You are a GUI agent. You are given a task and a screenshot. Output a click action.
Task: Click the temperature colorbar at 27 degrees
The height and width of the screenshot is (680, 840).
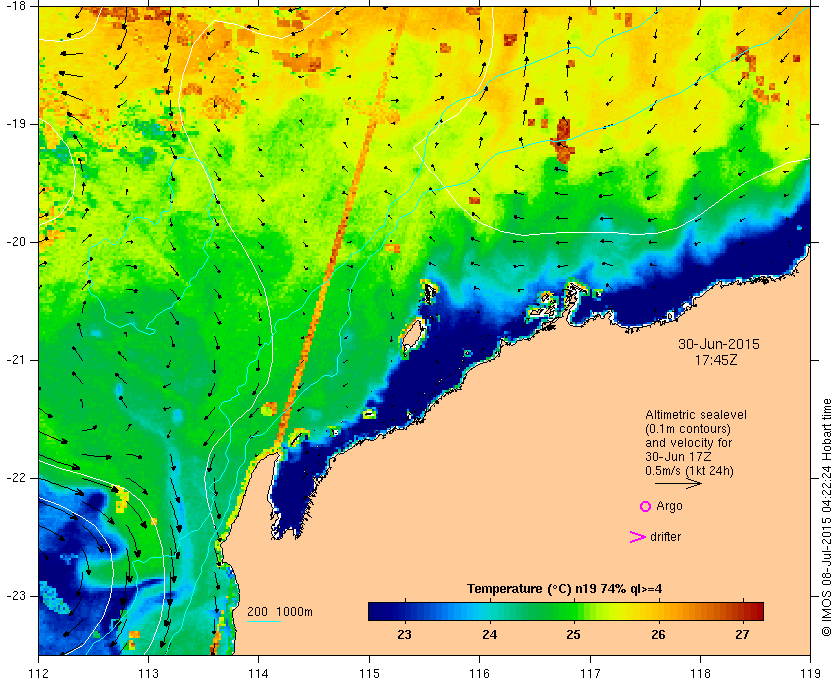(x=742, y=611)
